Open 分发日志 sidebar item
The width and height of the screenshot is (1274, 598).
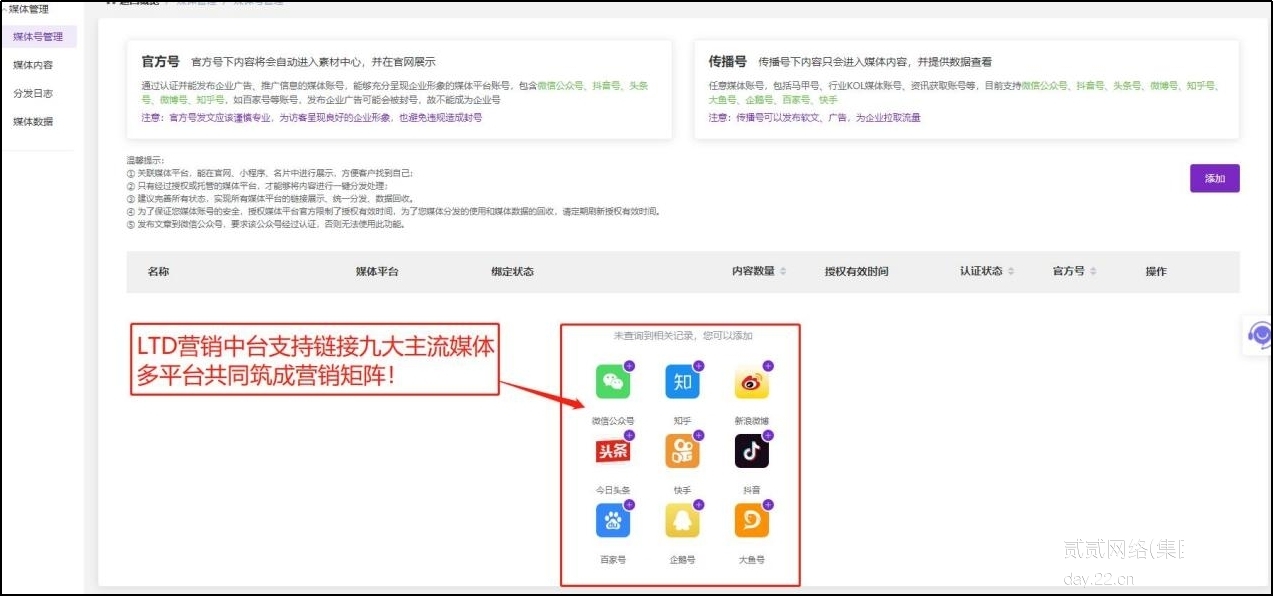[33, 93]
